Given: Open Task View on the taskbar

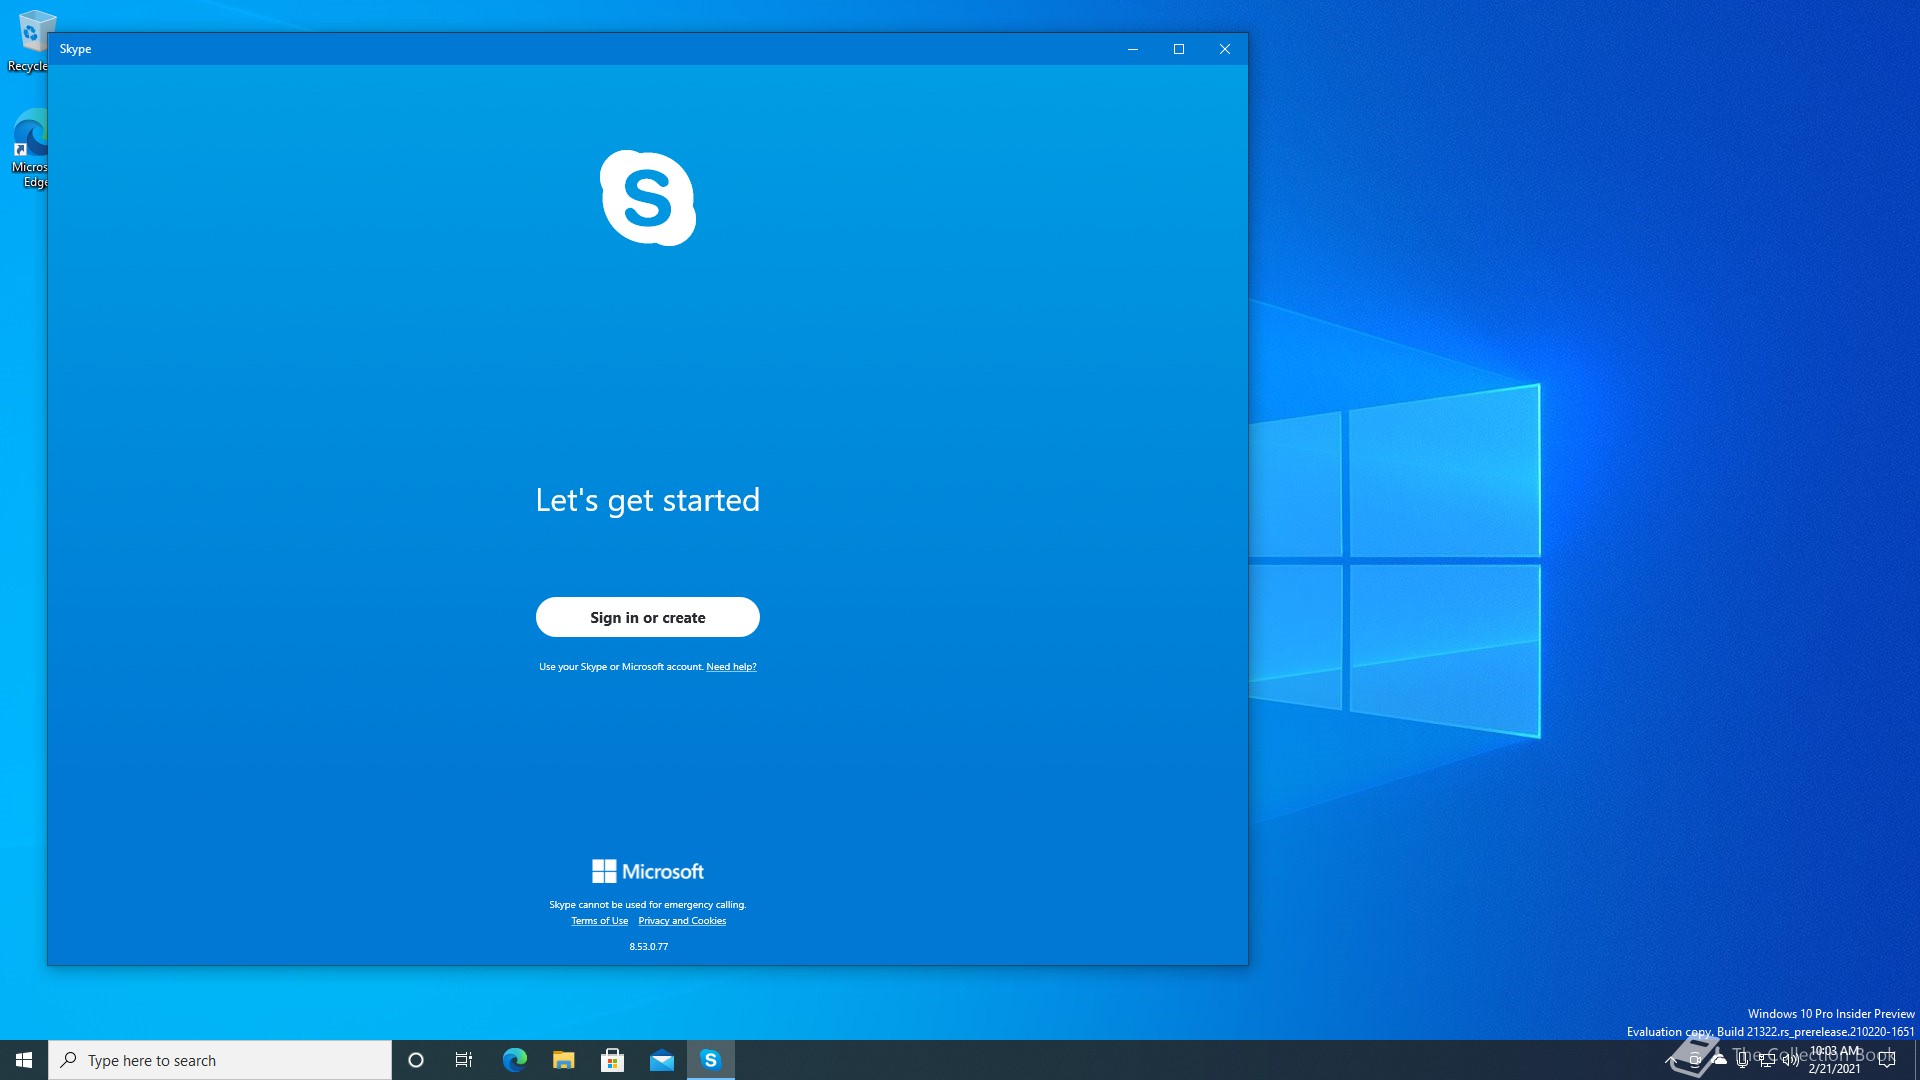Looking at the screenshot, I should (464, 1060).
